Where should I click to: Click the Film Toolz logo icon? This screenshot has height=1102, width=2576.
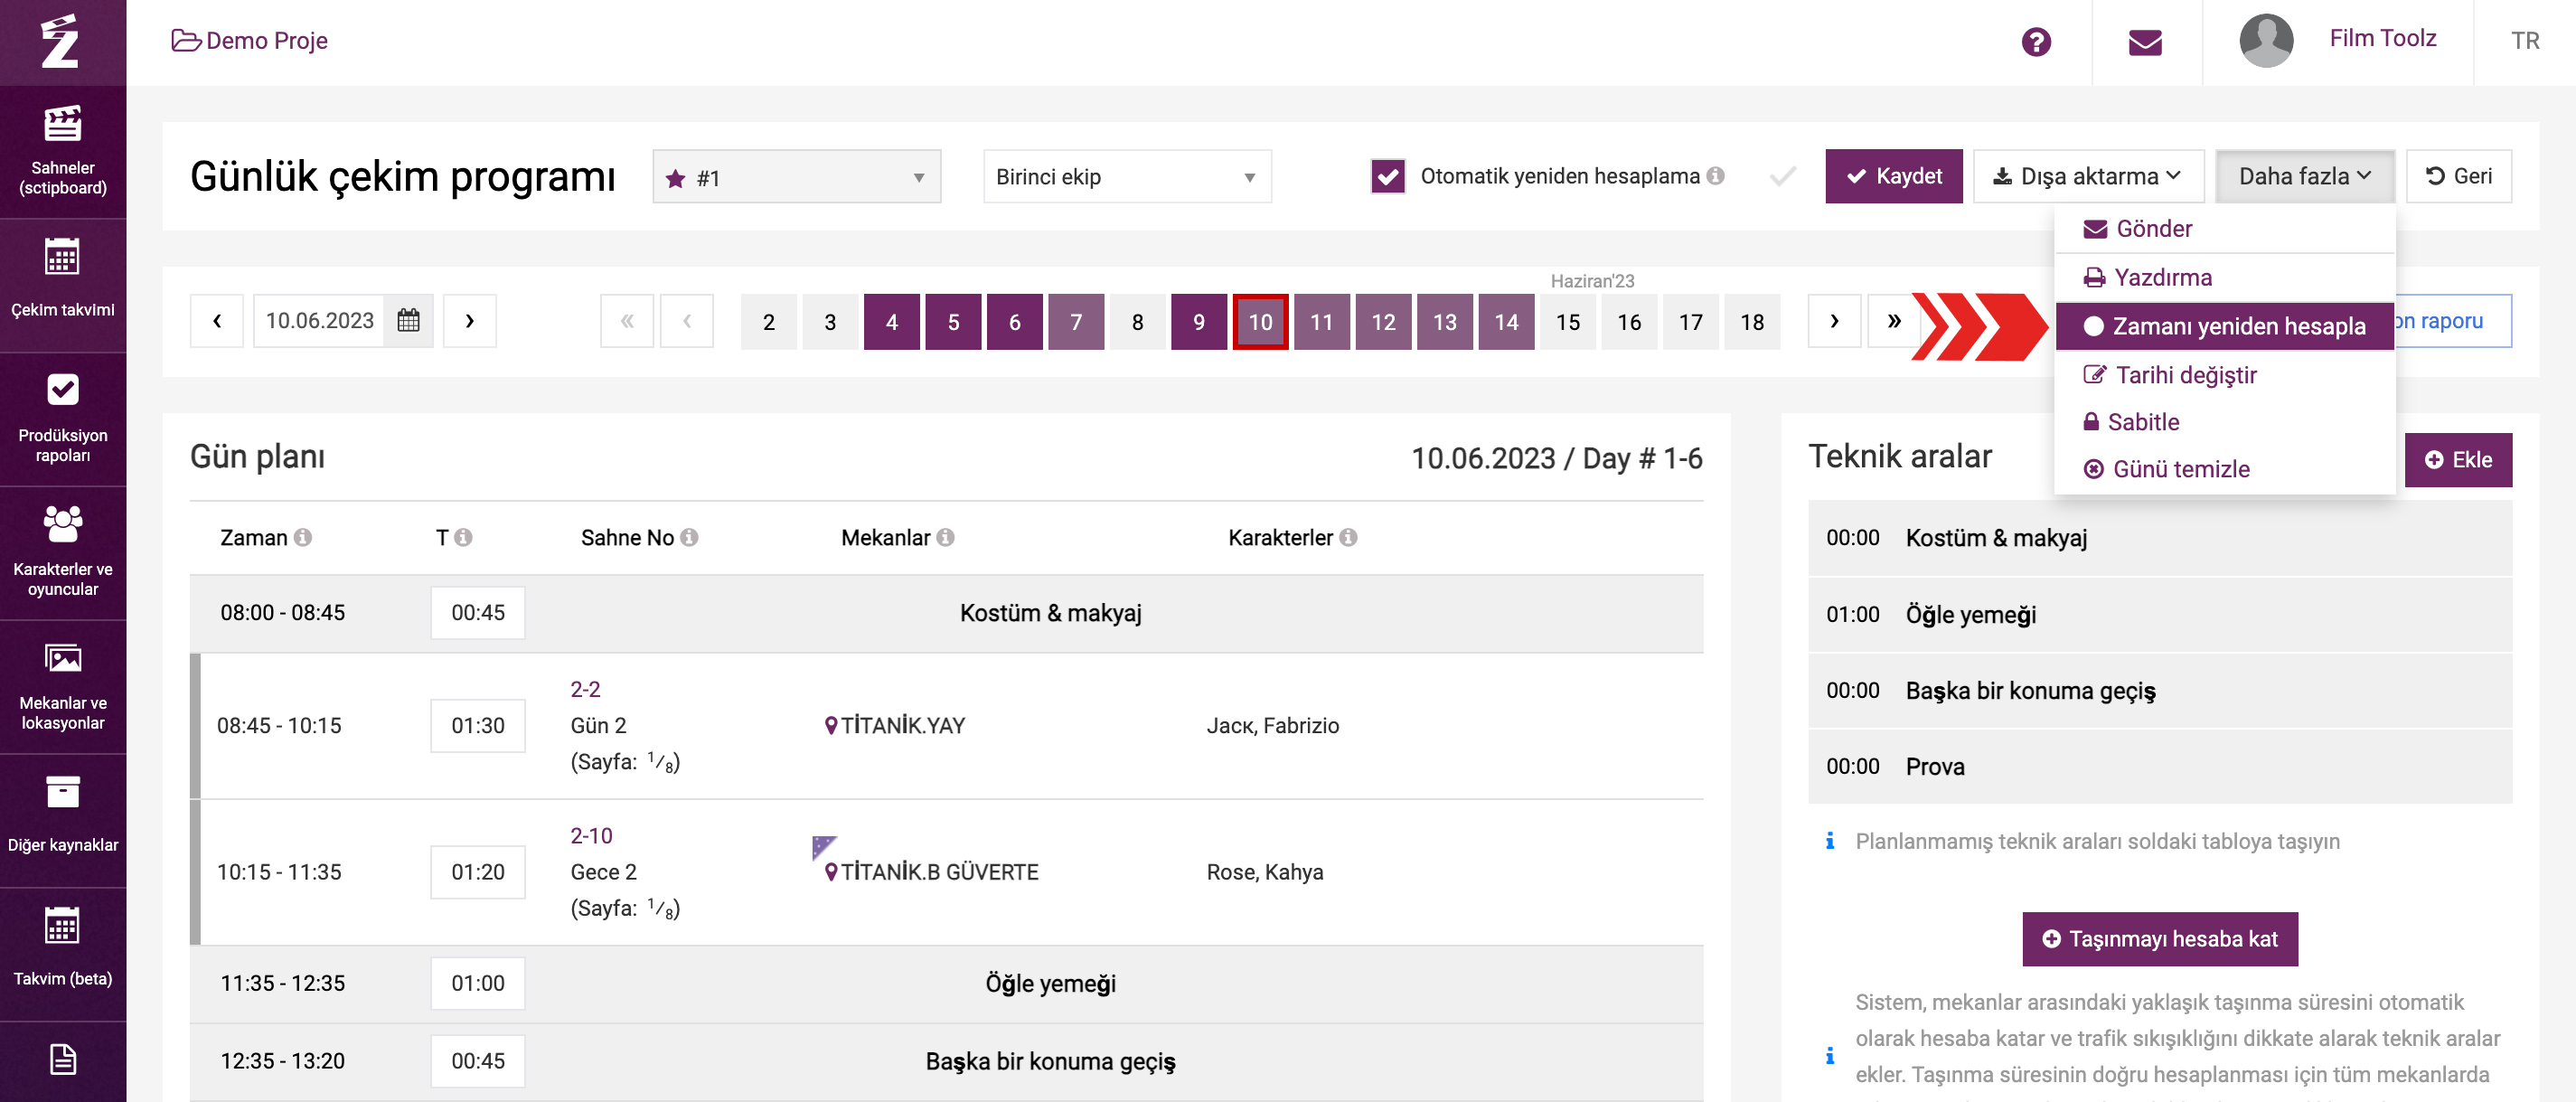[x=60, y=41]
